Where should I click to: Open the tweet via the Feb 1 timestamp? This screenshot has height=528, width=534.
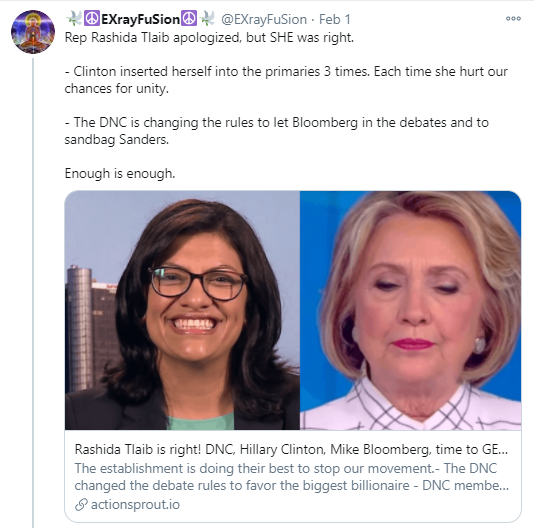[x=335, y=19]
